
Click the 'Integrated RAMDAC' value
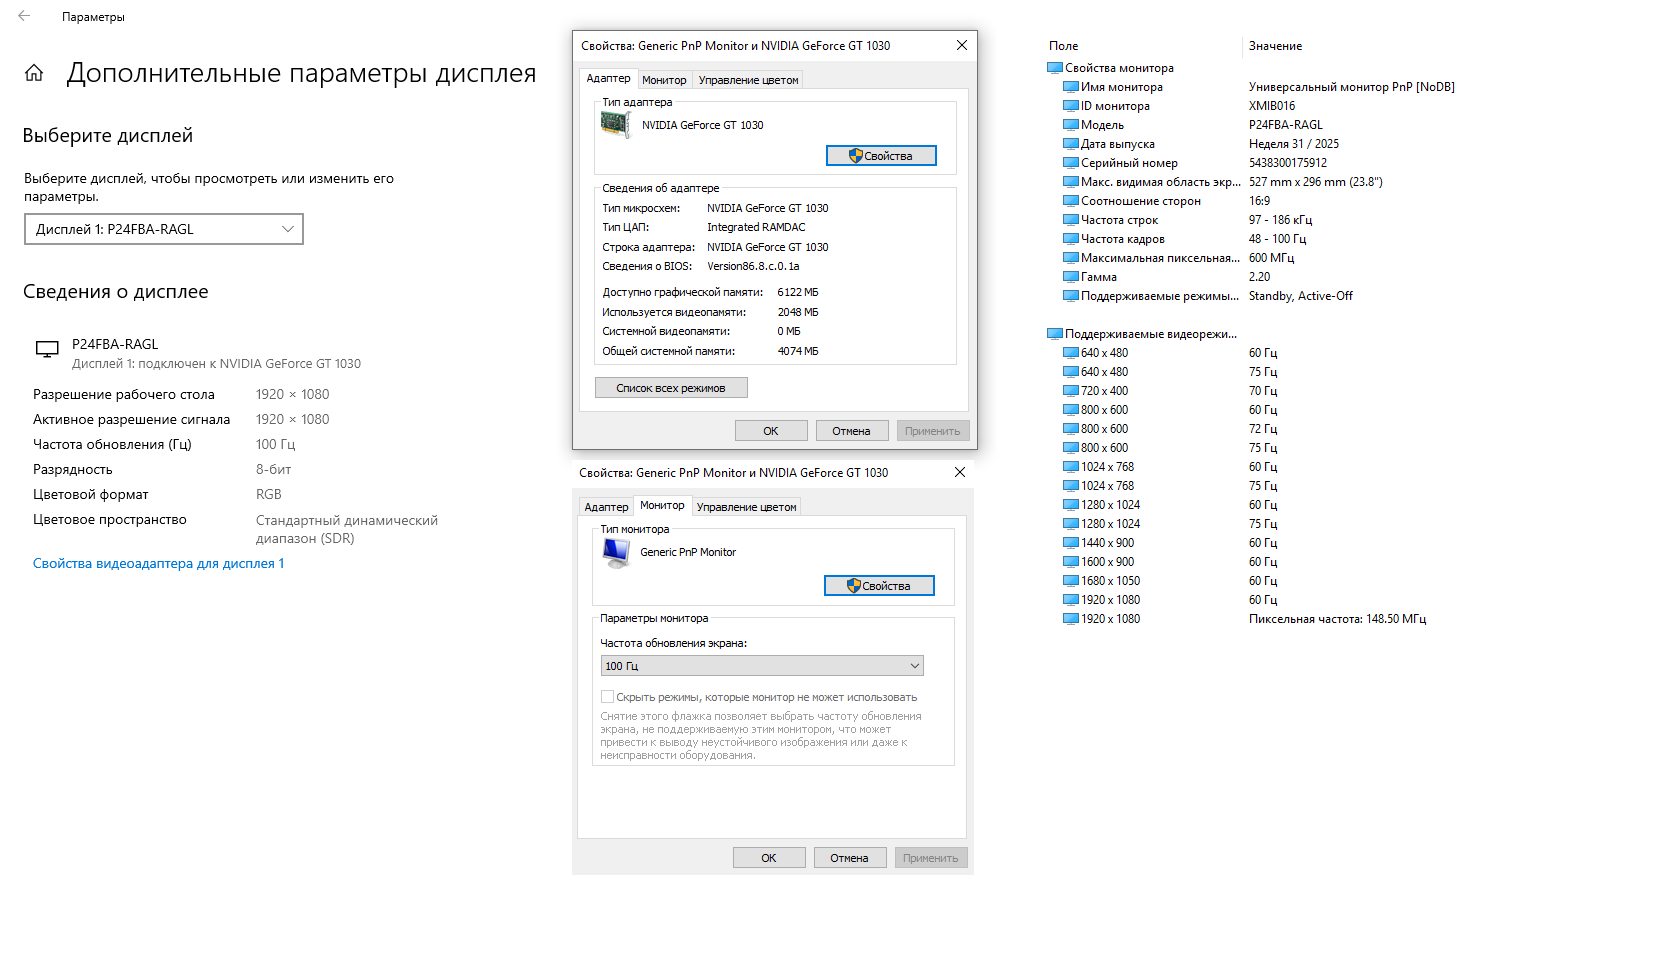[x=756, y=227]
